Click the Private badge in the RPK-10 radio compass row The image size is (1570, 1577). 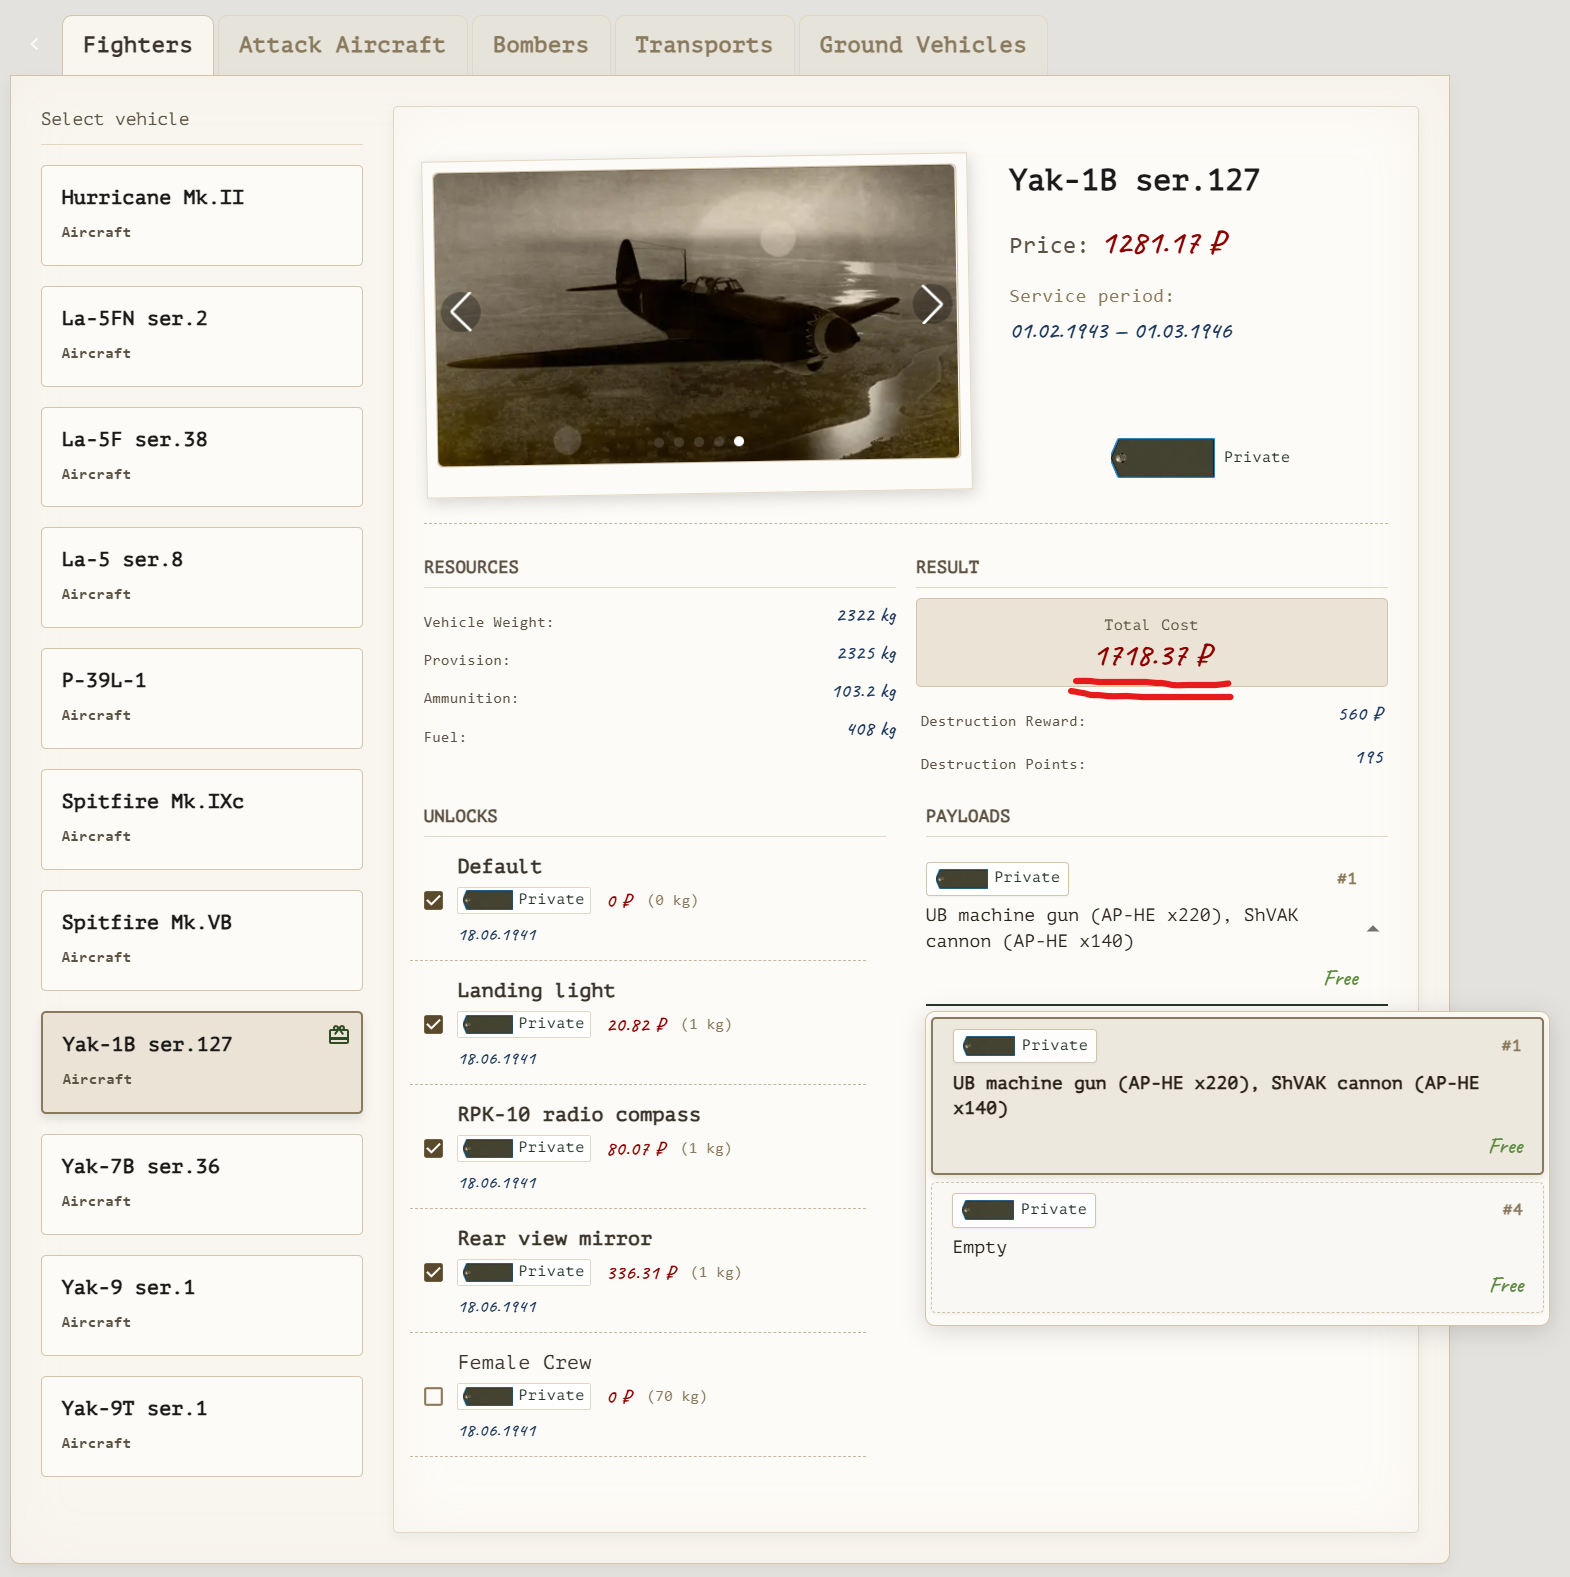tap(524, 1148)
